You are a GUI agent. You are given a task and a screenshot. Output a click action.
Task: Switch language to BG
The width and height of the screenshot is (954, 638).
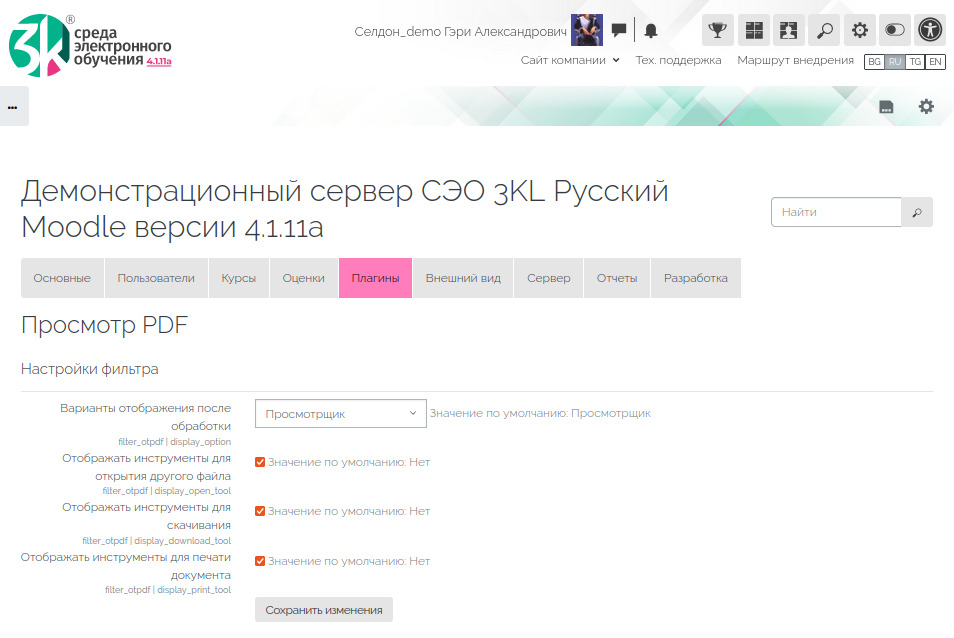coord(874,61)
